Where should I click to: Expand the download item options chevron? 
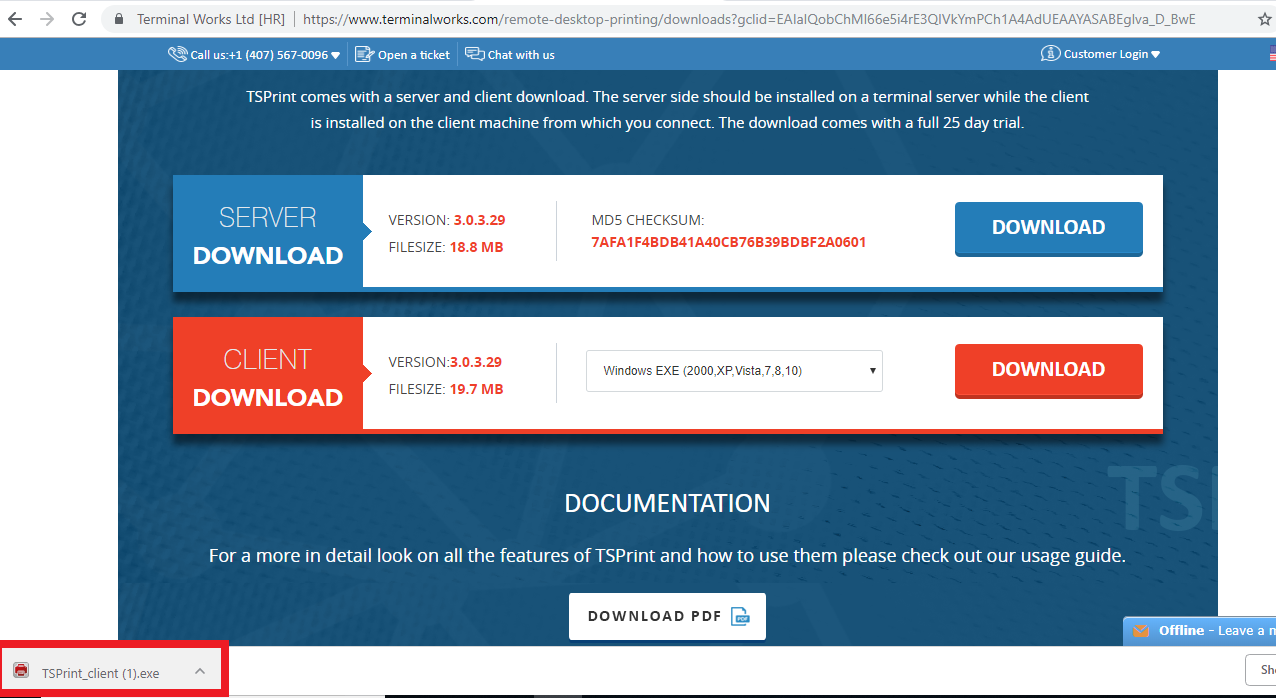coord(200,671)
